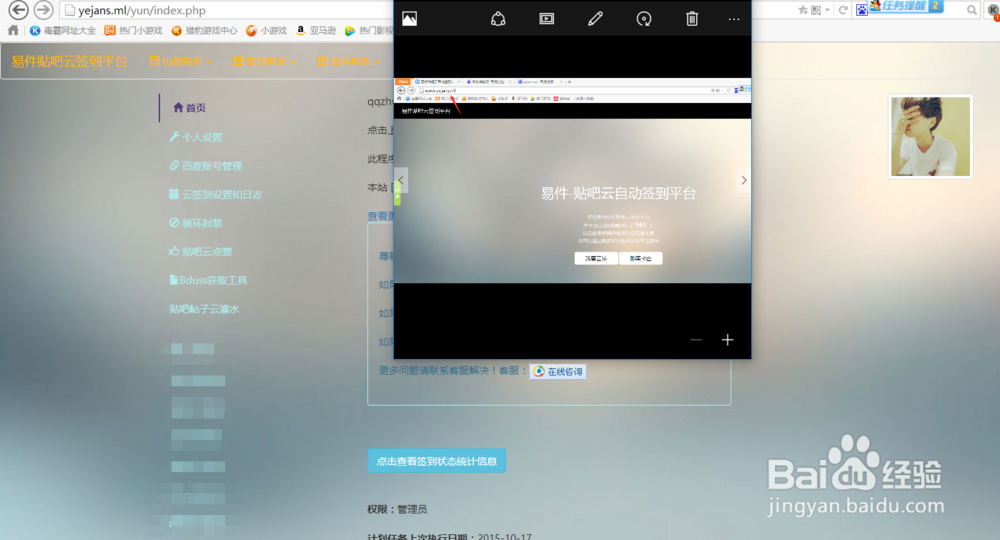The image size is (1000, 540).
Task: Click the browser reload icon
Action: [x=843, y=10]
